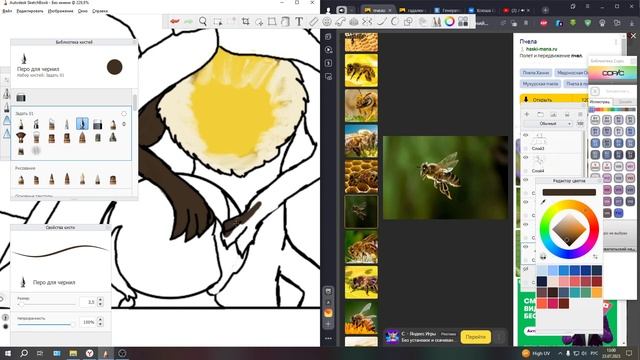Click the brush size stepper arrows
Image resolution: width=640 pixels, height=360 pixels.
tap(100, 302)
